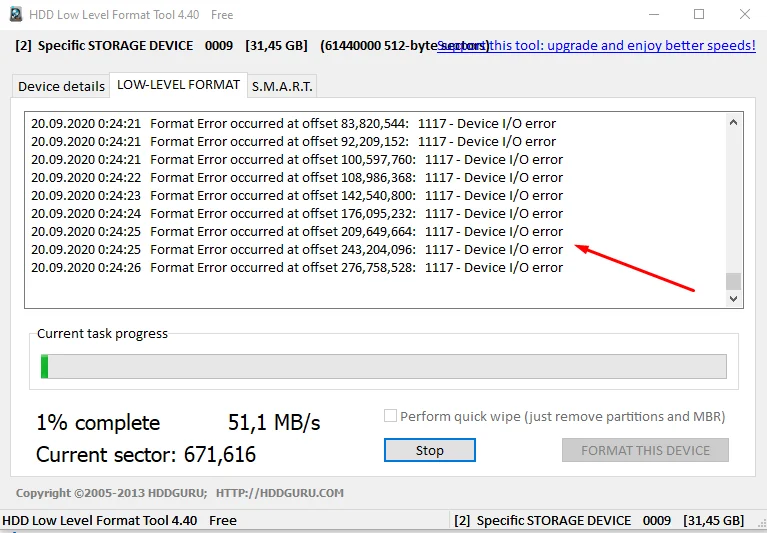The width and height of the screenshot is (767, 533).
Task: Click the log scrollbar down arrow
Action: [x=733, y=298]
